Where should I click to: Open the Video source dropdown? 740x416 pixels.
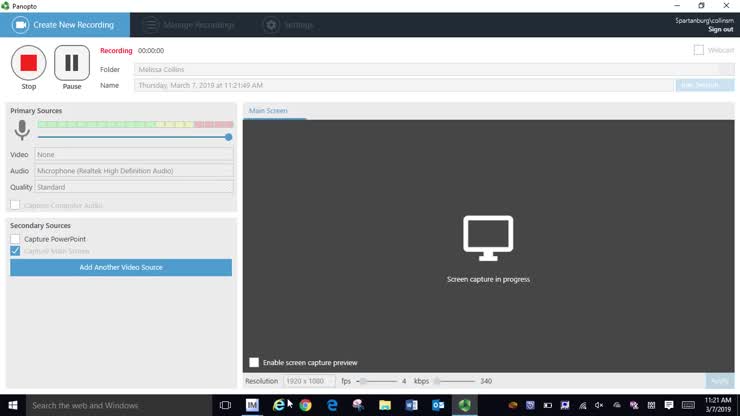pos(134,155)
